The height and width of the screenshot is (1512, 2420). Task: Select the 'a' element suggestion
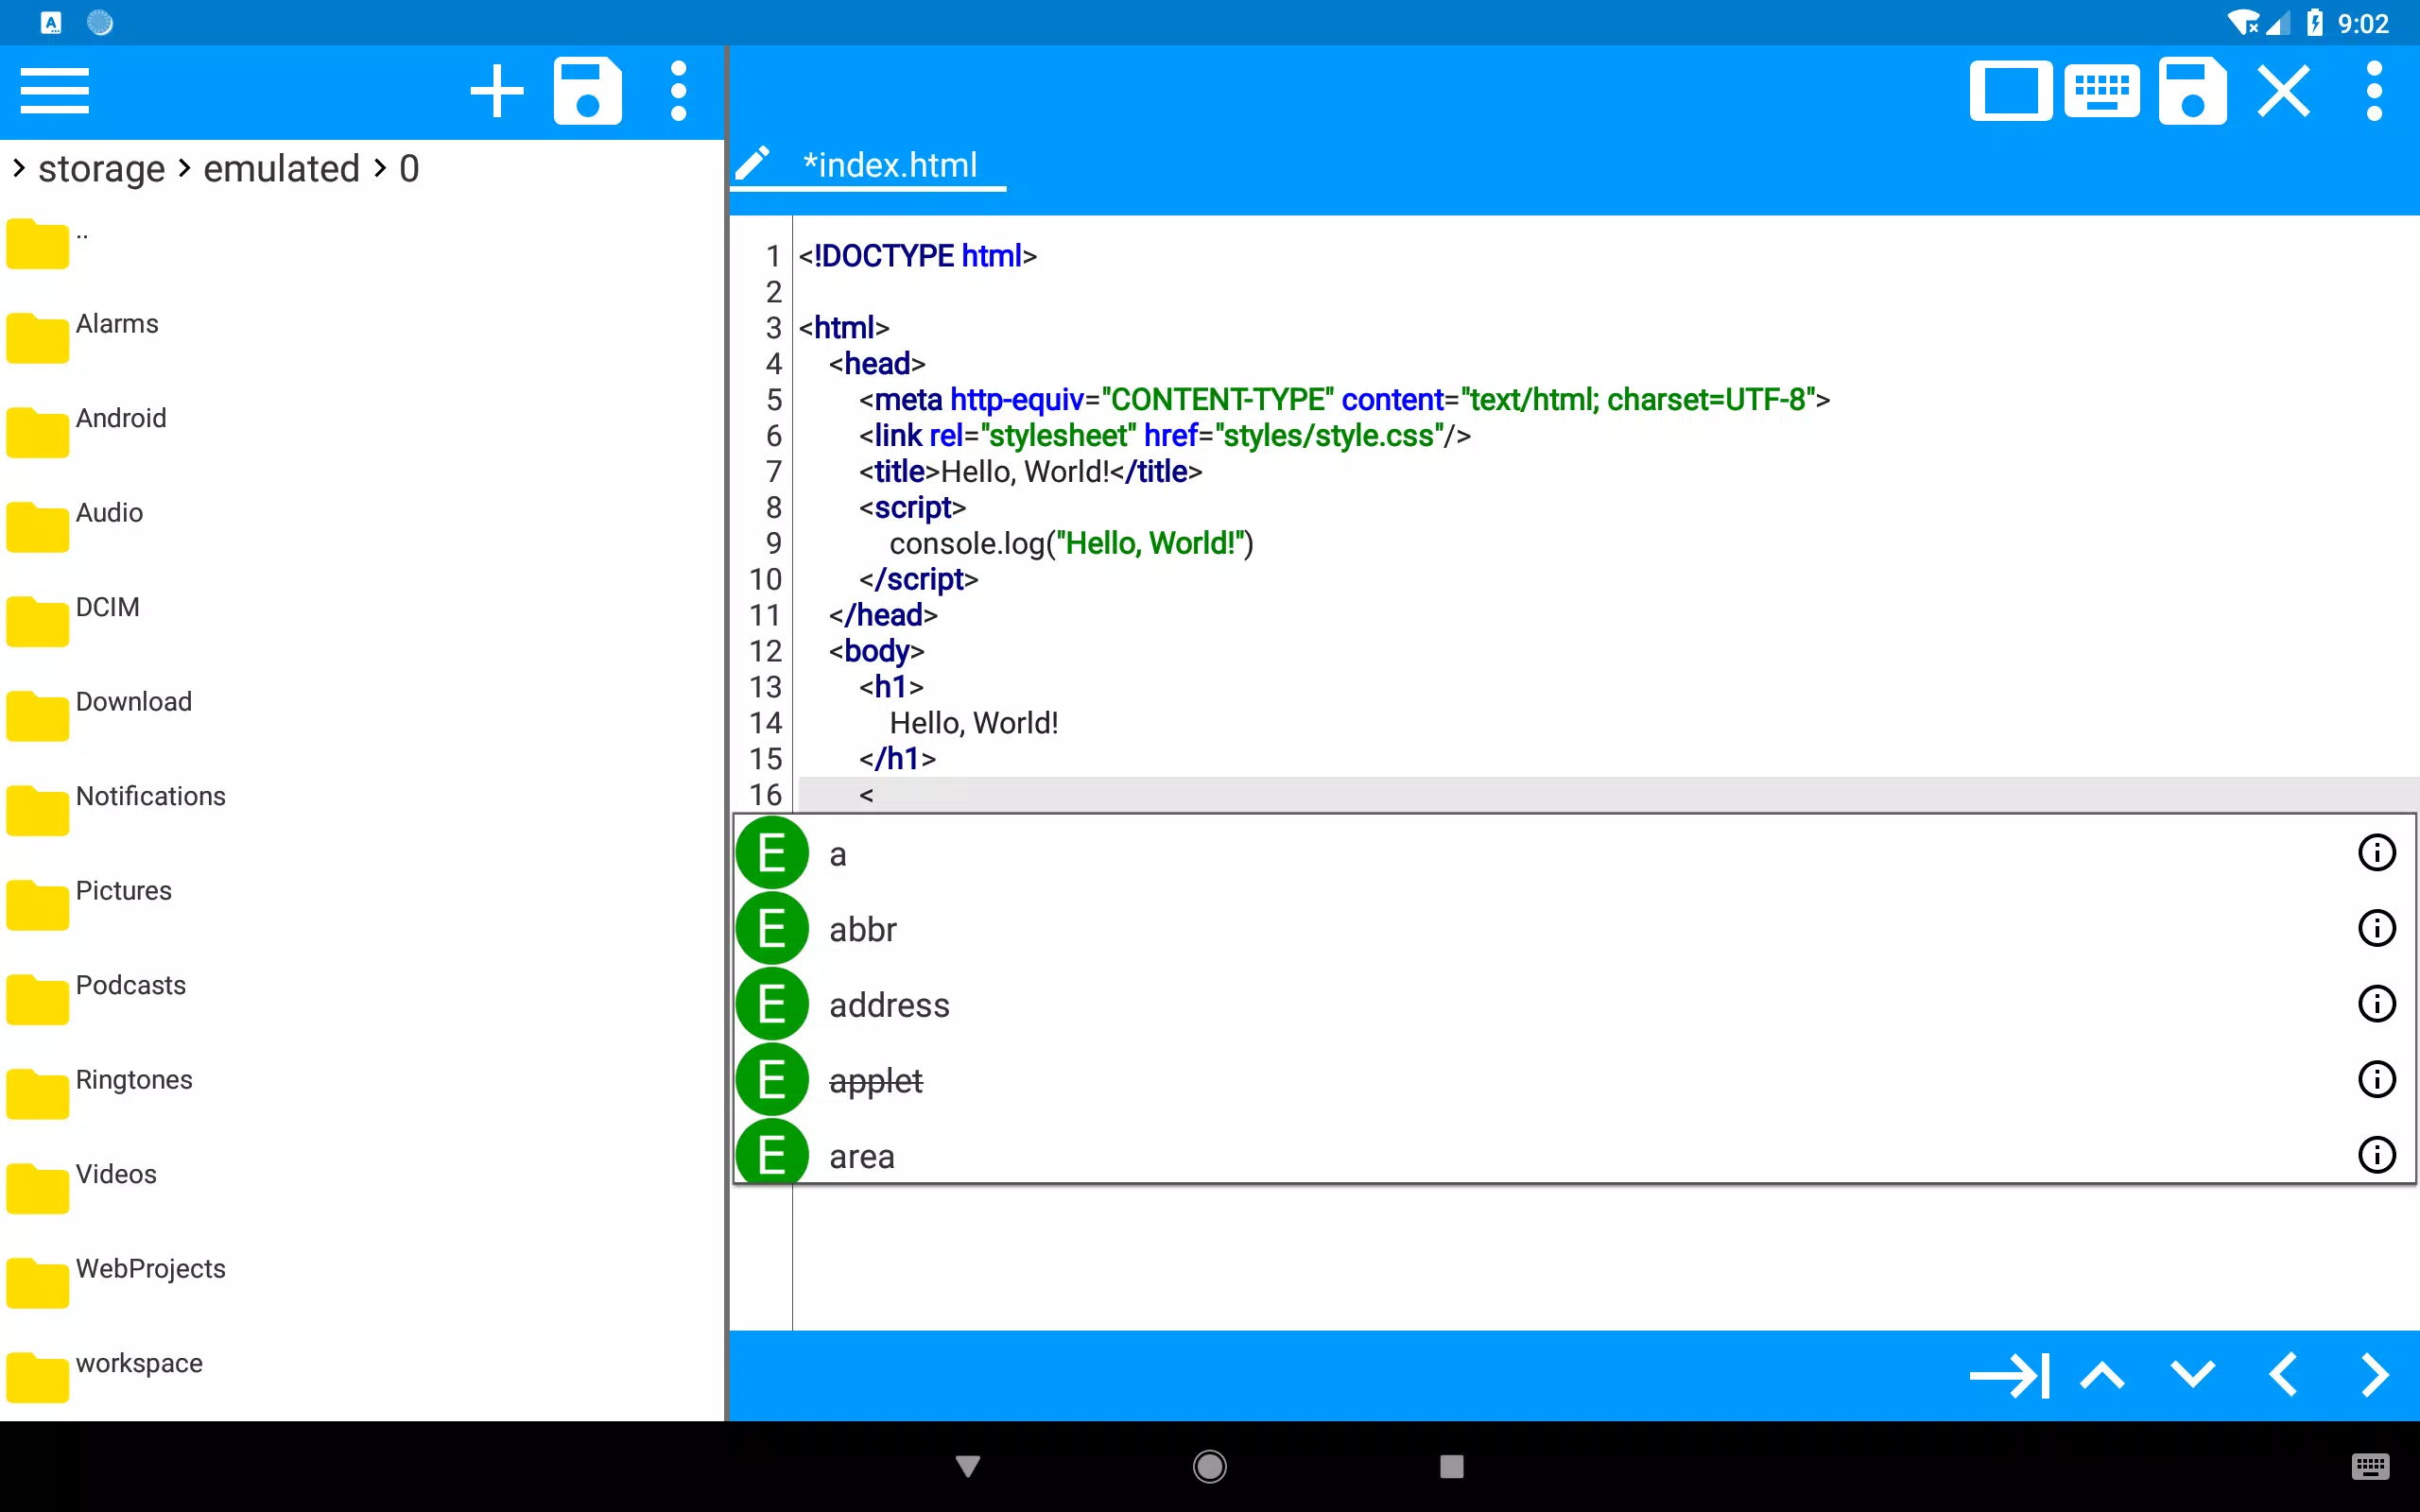(x=1575, y=853)
